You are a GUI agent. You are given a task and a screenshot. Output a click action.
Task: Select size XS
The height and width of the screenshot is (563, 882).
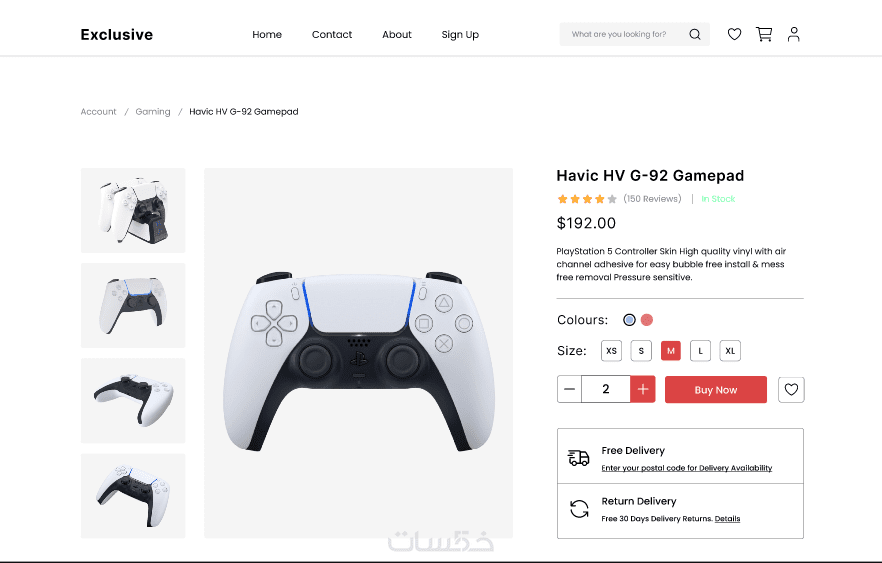[611, 350]
